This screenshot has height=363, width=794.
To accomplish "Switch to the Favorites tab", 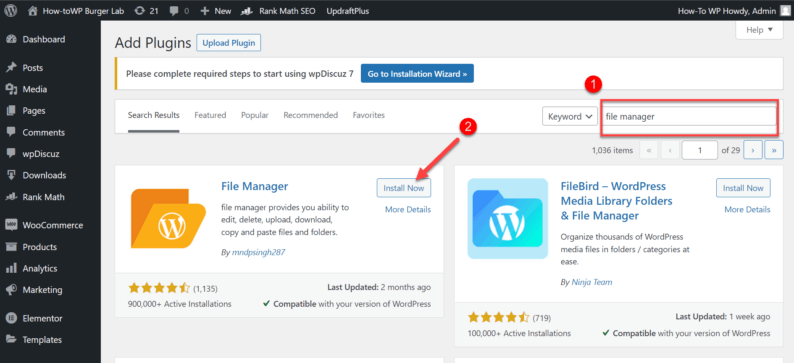I will (x=369, y=115).
